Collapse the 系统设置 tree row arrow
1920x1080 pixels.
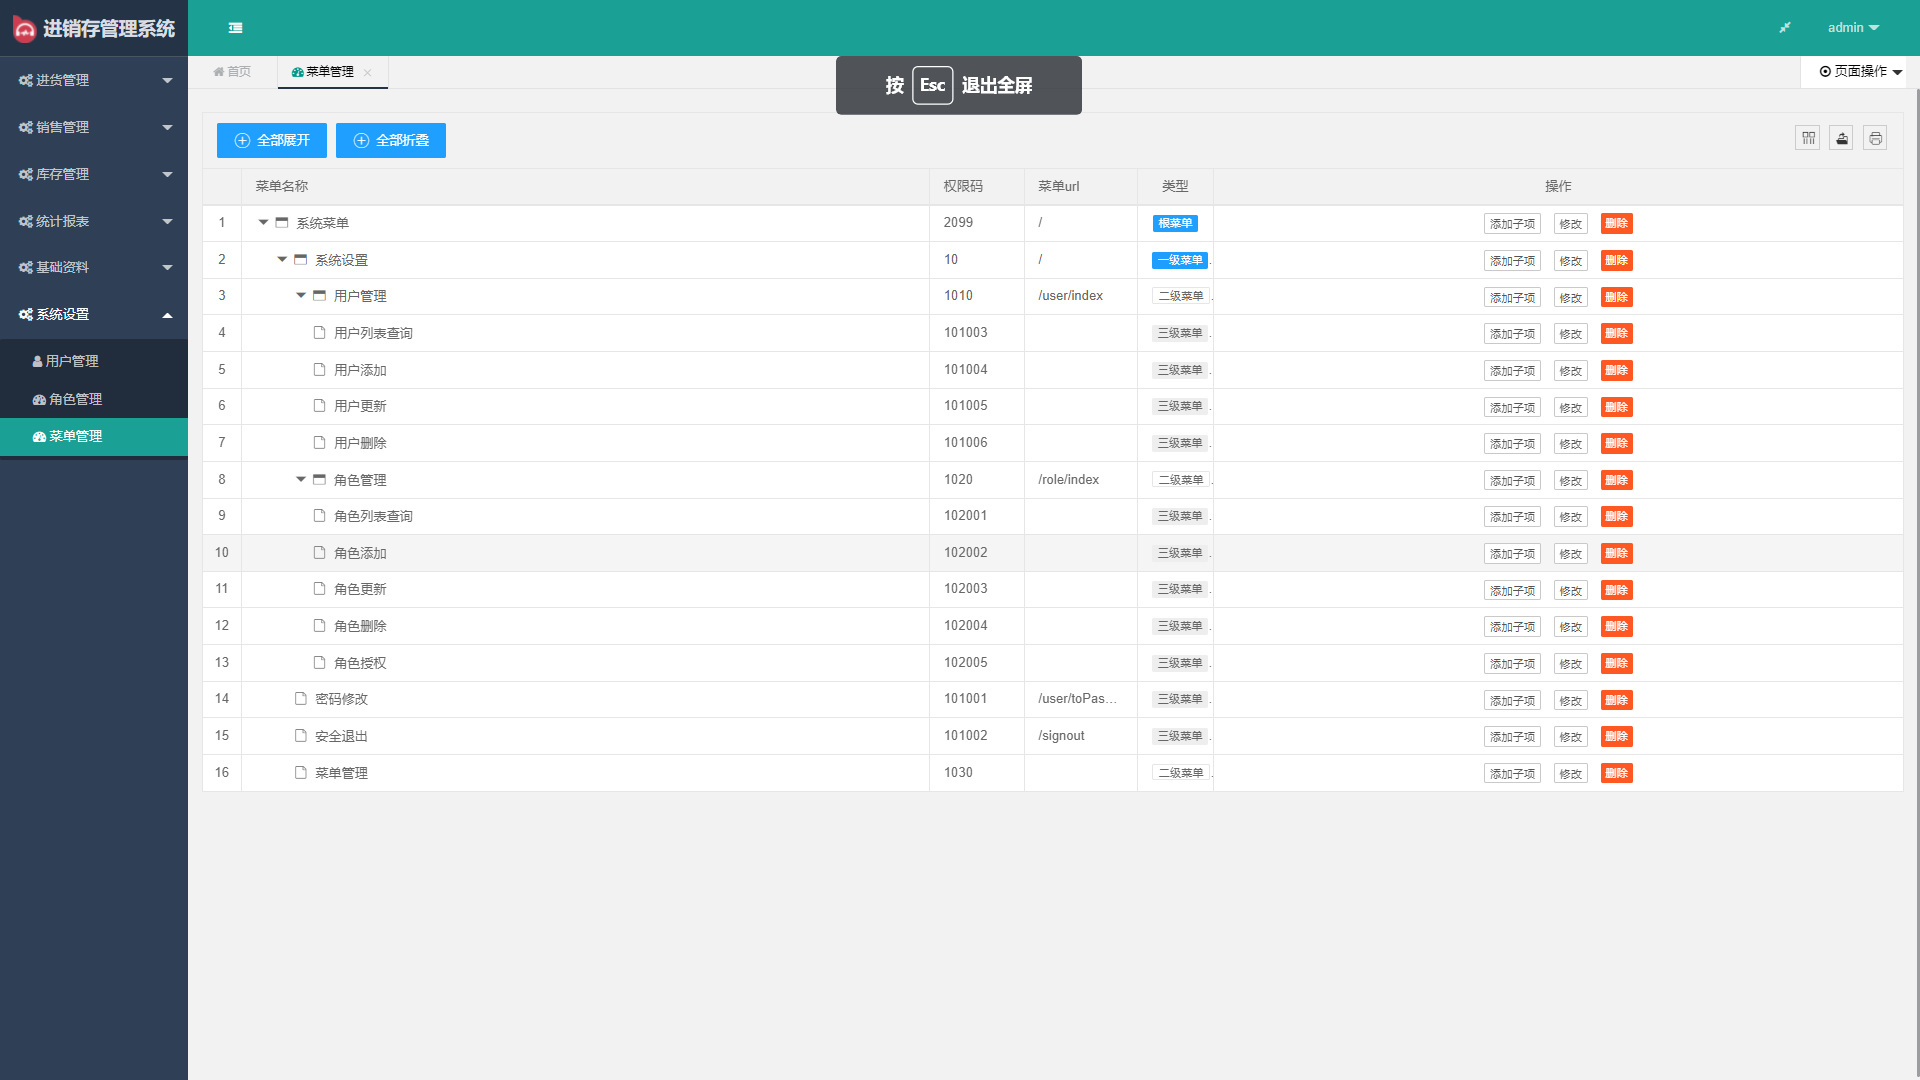pos(282,260)
